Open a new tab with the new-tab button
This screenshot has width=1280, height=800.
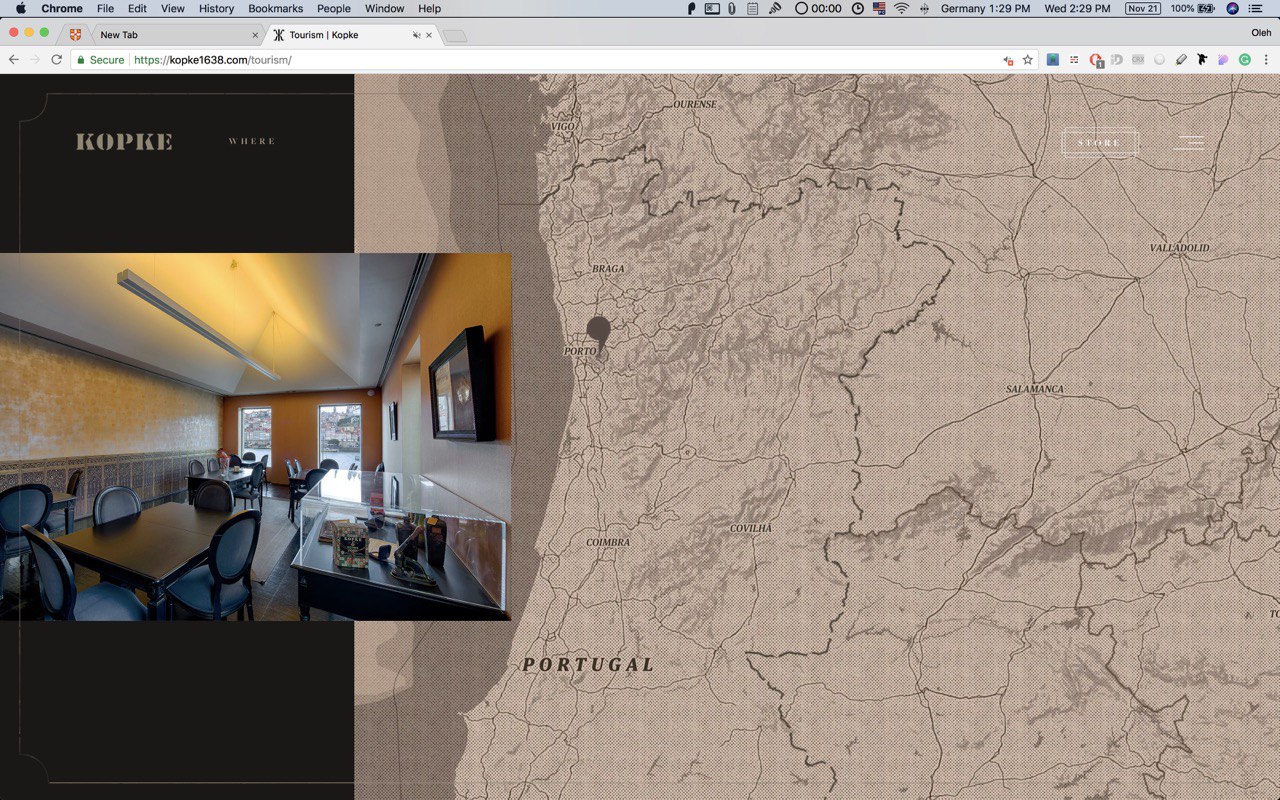[455, 36]
